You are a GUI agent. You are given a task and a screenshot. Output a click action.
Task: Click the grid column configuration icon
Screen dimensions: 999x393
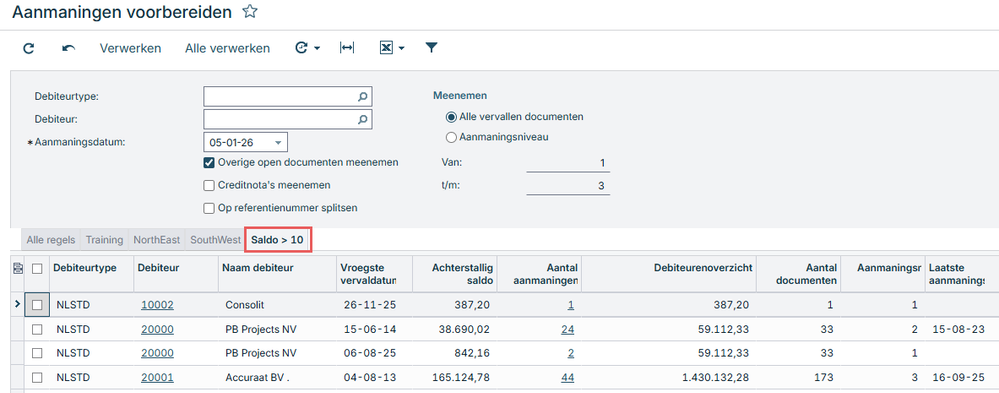coord(17,269)
